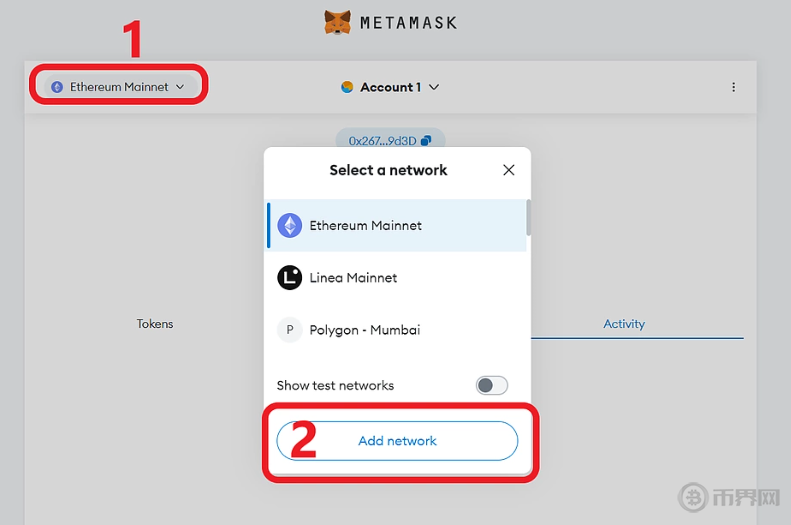This screenshot has width=791, height=525.
Task: Click the Polygon Mumbai 'P' icon
Action: 289,330
